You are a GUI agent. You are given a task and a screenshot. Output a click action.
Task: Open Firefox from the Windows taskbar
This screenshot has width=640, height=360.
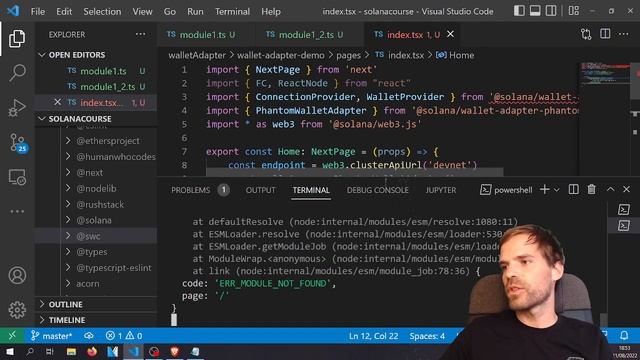click(92, 352)
